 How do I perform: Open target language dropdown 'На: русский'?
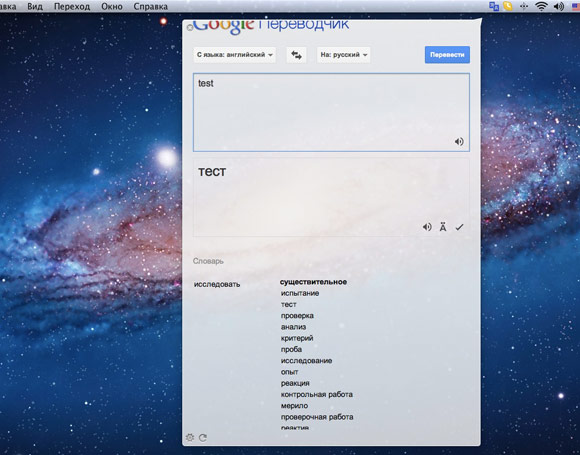344,55
